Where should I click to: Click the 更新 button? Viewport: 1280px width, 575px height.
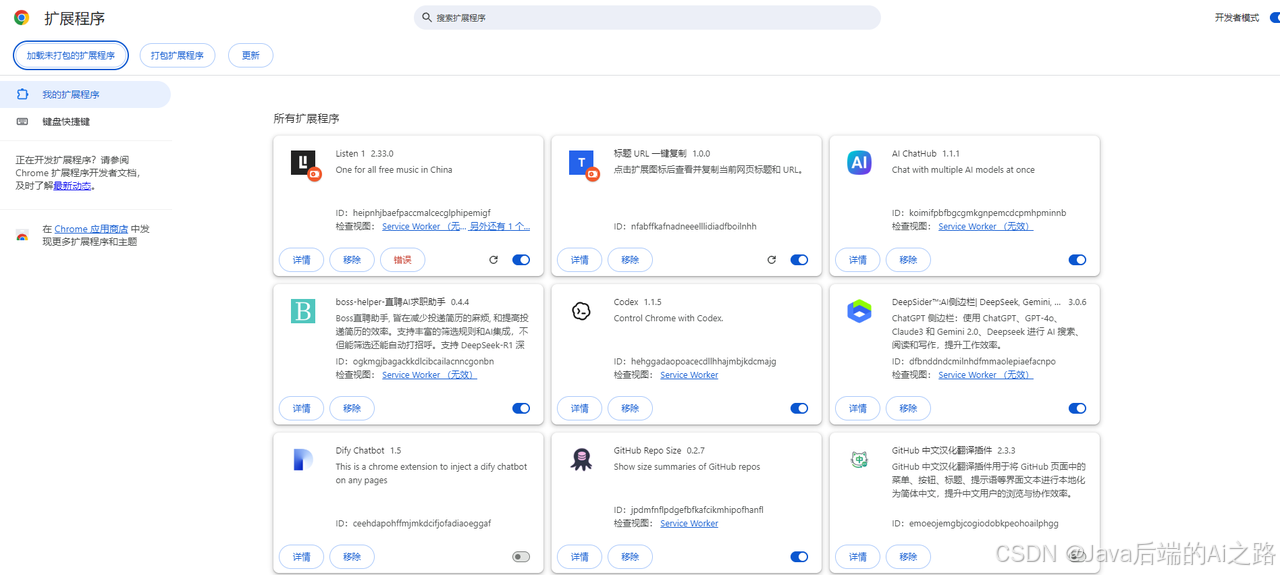(251, 55)
